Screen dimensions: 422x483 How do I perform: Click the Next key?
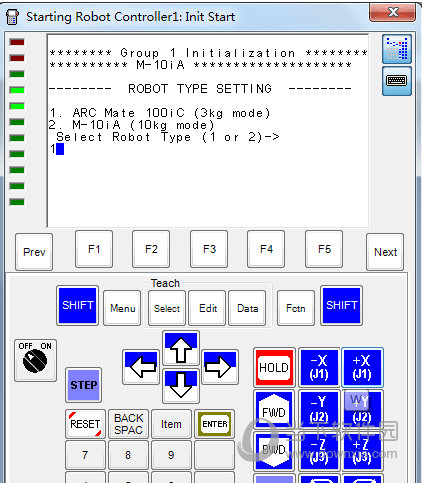[x=385, y=252]
